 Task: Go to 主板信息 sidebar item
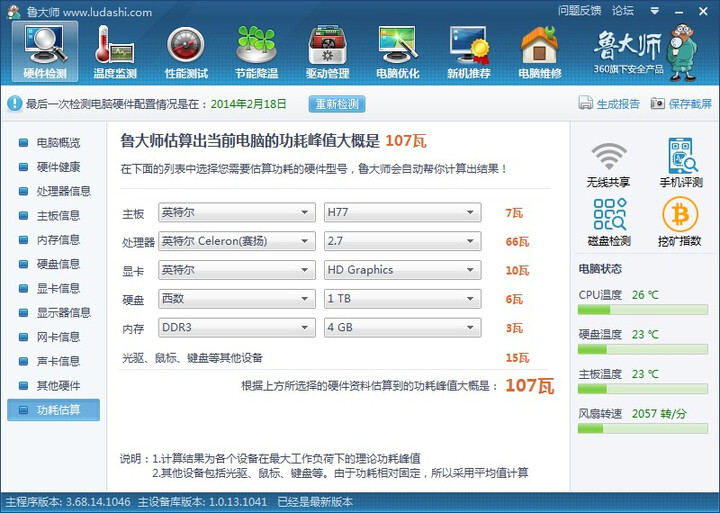pos(53,216)
